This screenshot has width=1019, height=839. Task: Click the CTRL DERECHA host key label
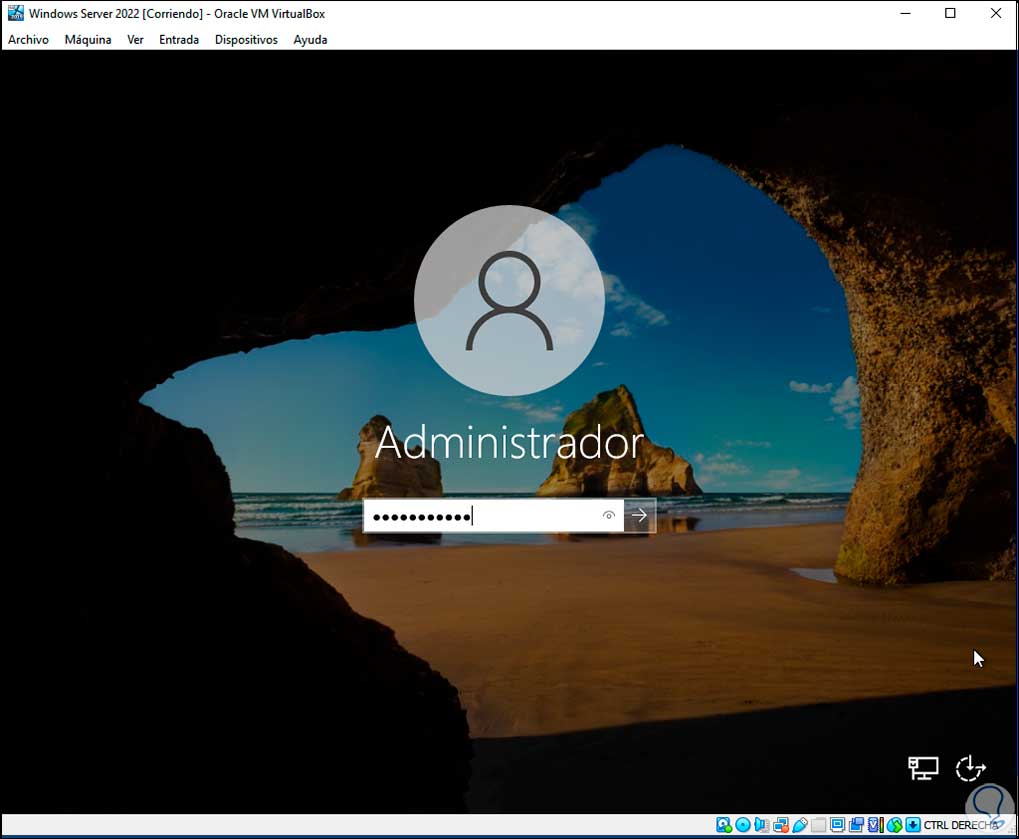[961, 825]
